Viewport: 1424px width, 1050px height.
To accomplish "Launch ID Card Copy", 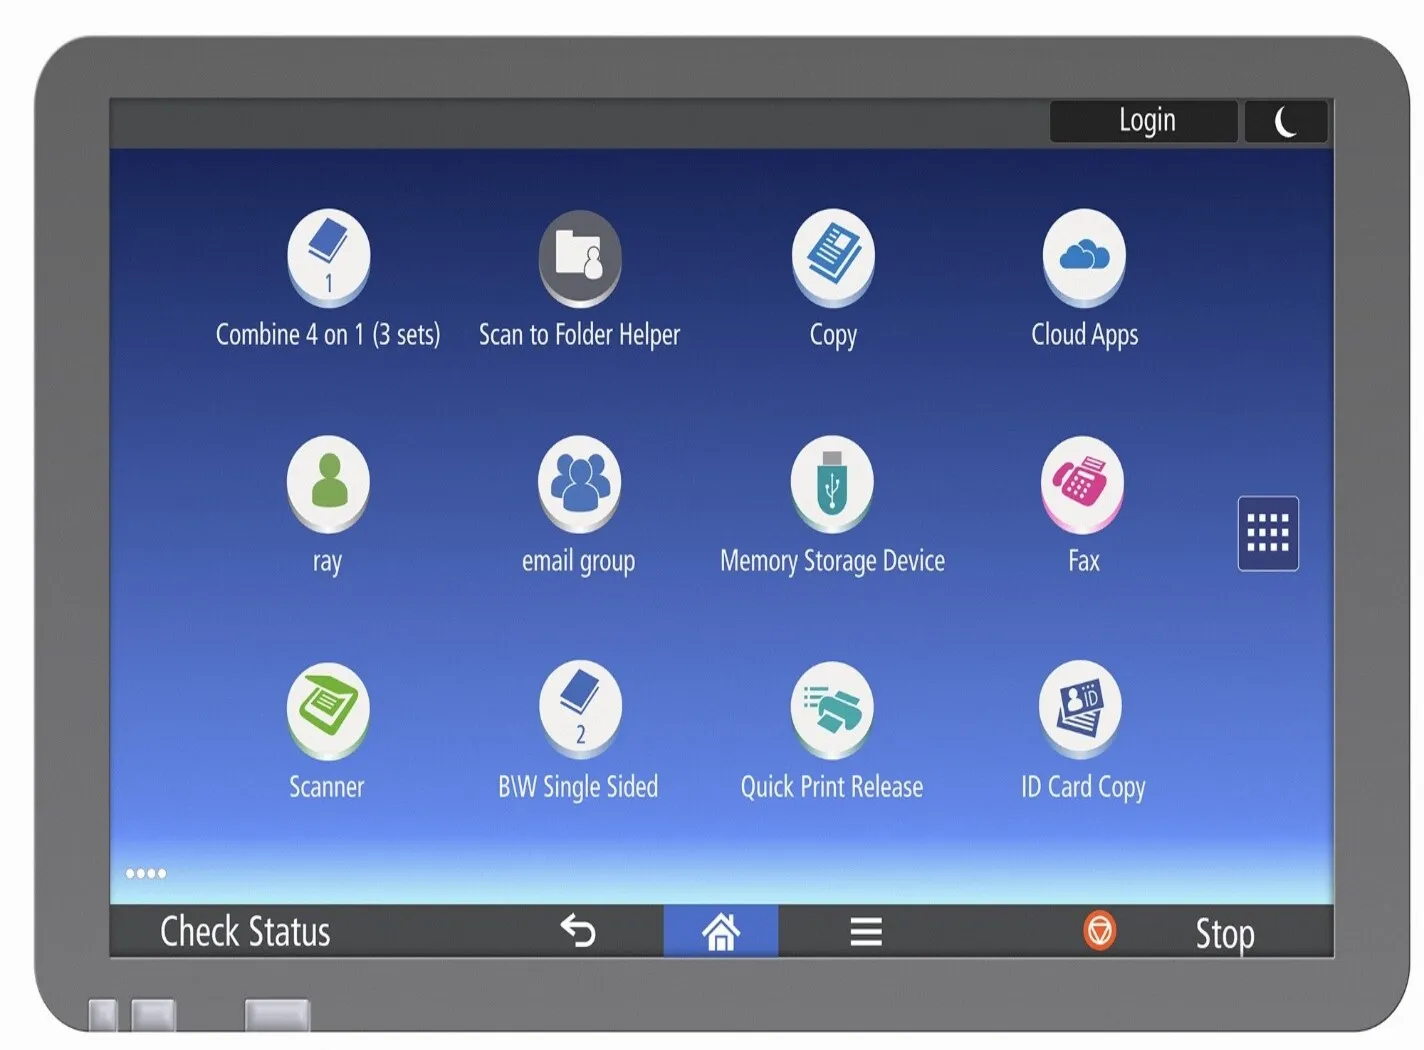I will tap(1081, 709).
